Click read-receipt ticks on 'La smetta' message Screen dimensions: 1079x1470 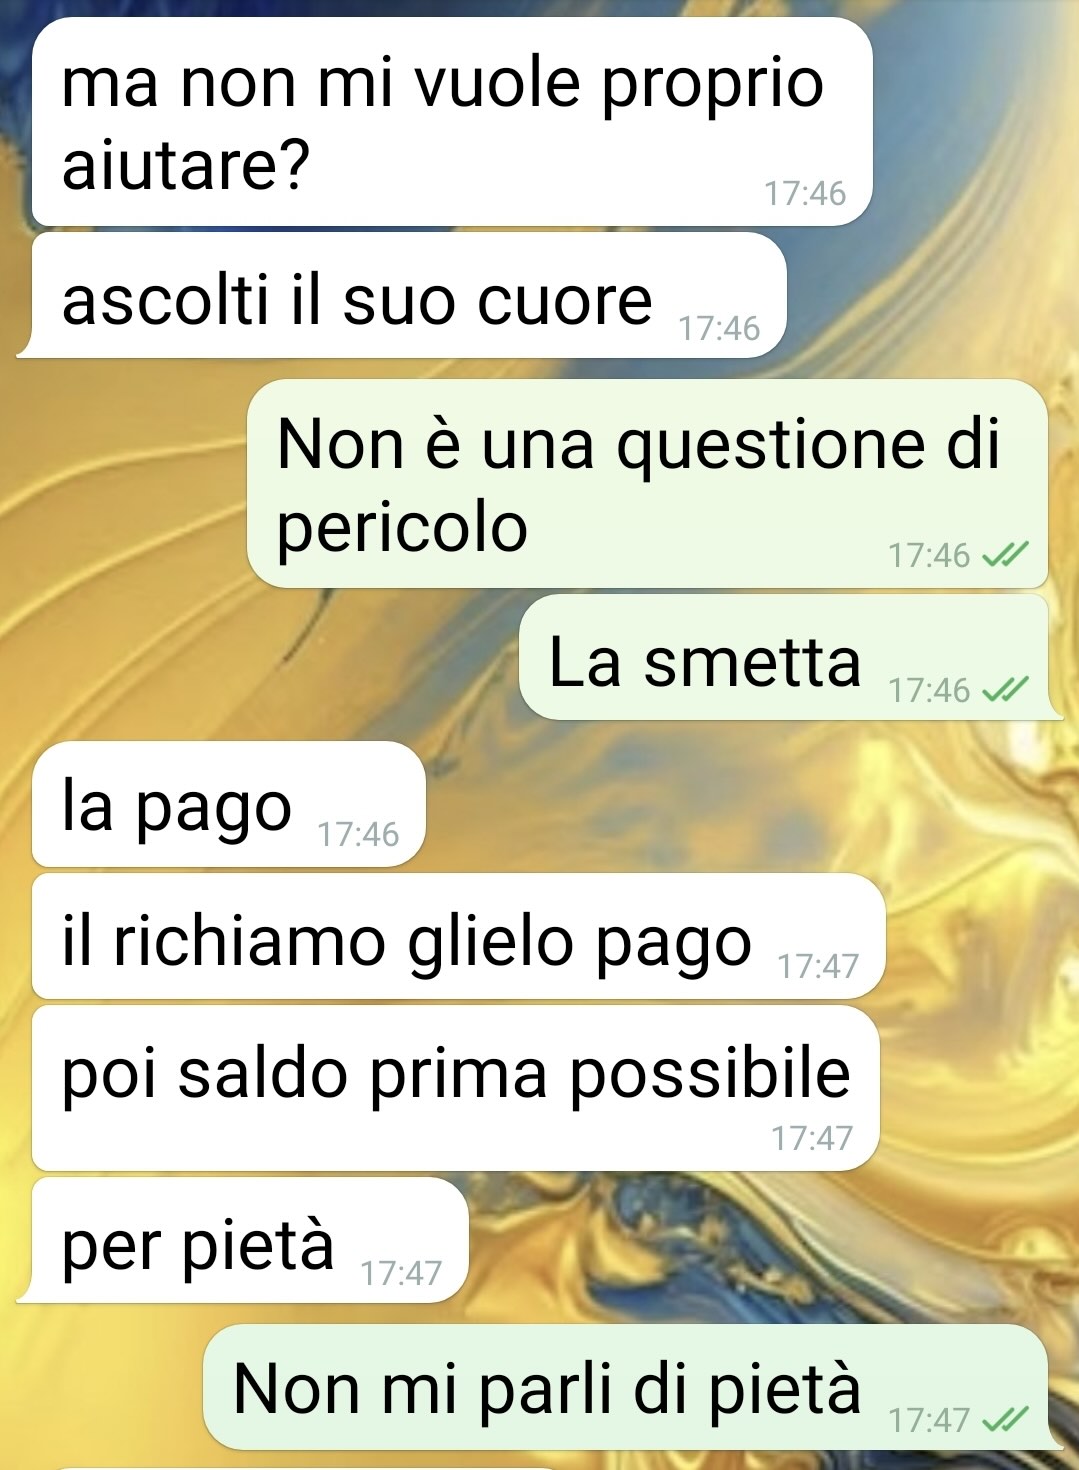pyautogui.click(x=1005, y=690)
